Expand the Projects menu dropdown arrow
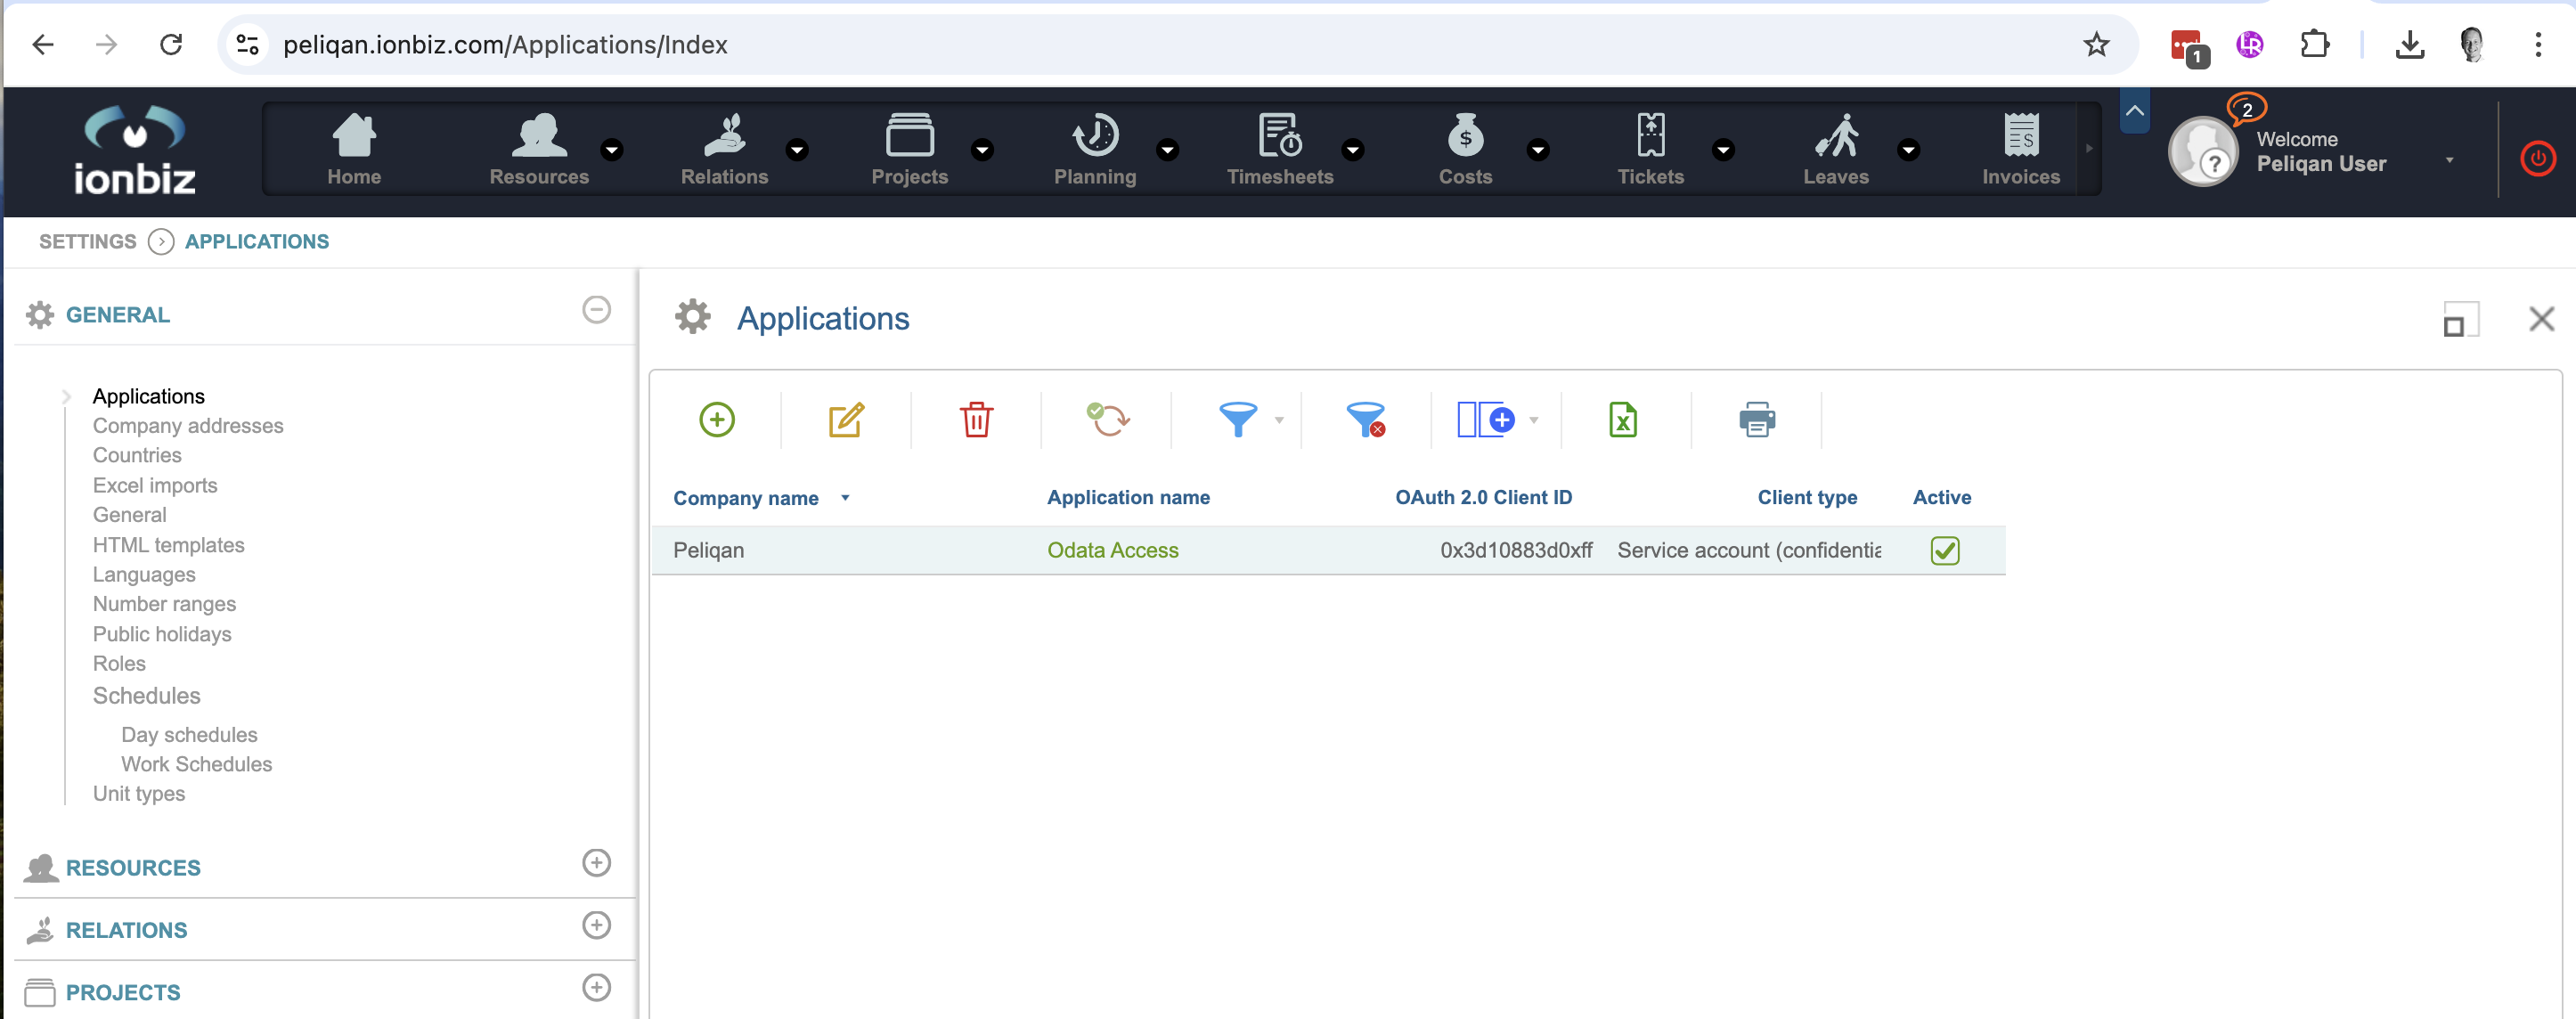This screenshot has height=1019, width=2576. [982, 150]
